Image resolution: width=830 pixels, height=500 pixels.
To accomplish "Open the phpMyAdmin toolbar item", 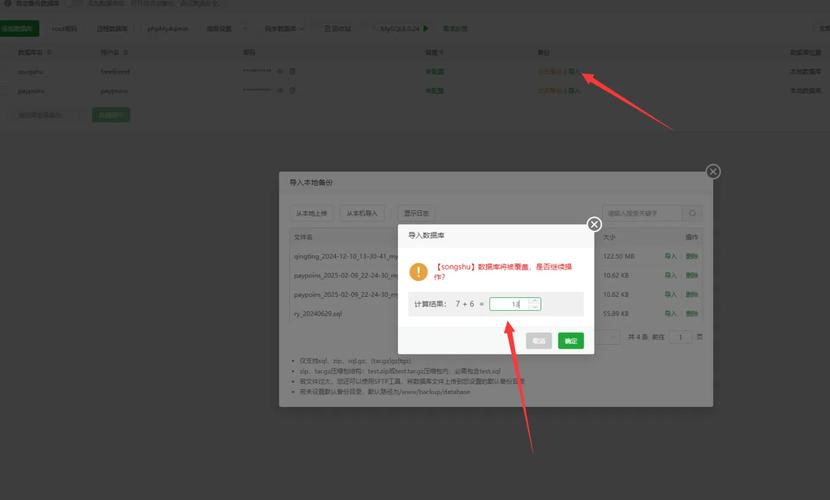I will point(168,29).
